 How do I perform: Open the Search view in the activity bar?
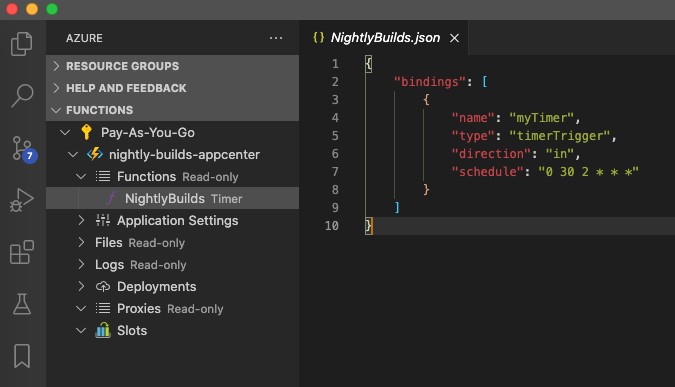[x=22, y=96]
